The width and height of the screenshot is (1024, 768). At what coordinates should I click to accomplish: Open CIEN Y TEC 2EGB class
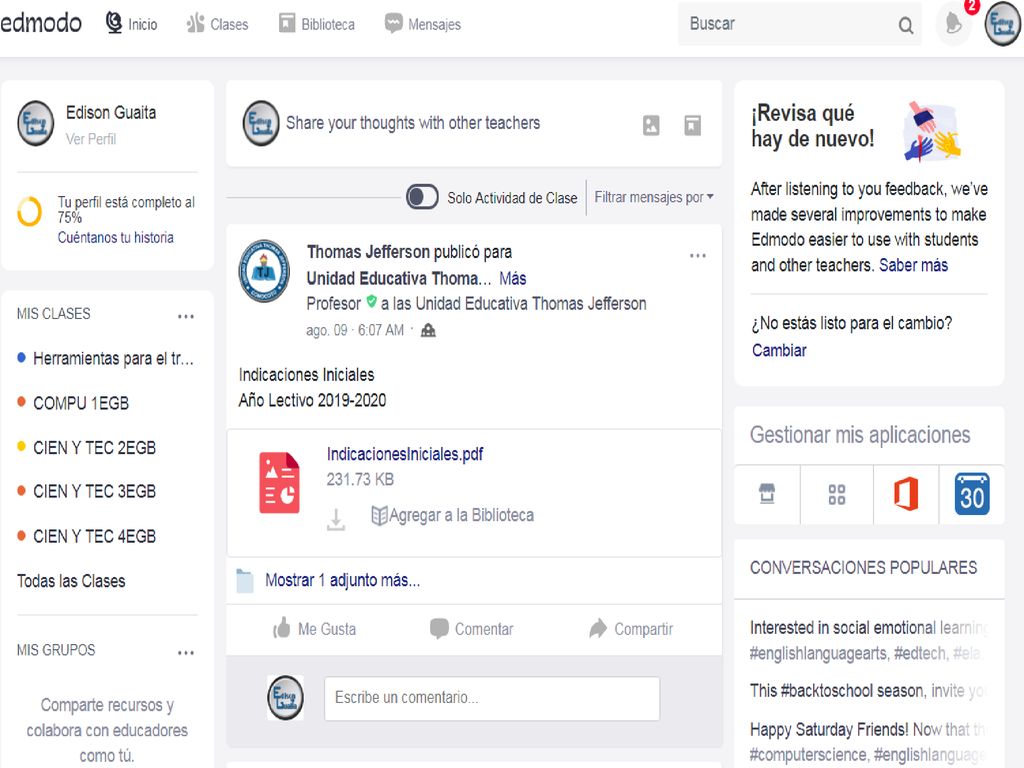click(x=95, y=447)
